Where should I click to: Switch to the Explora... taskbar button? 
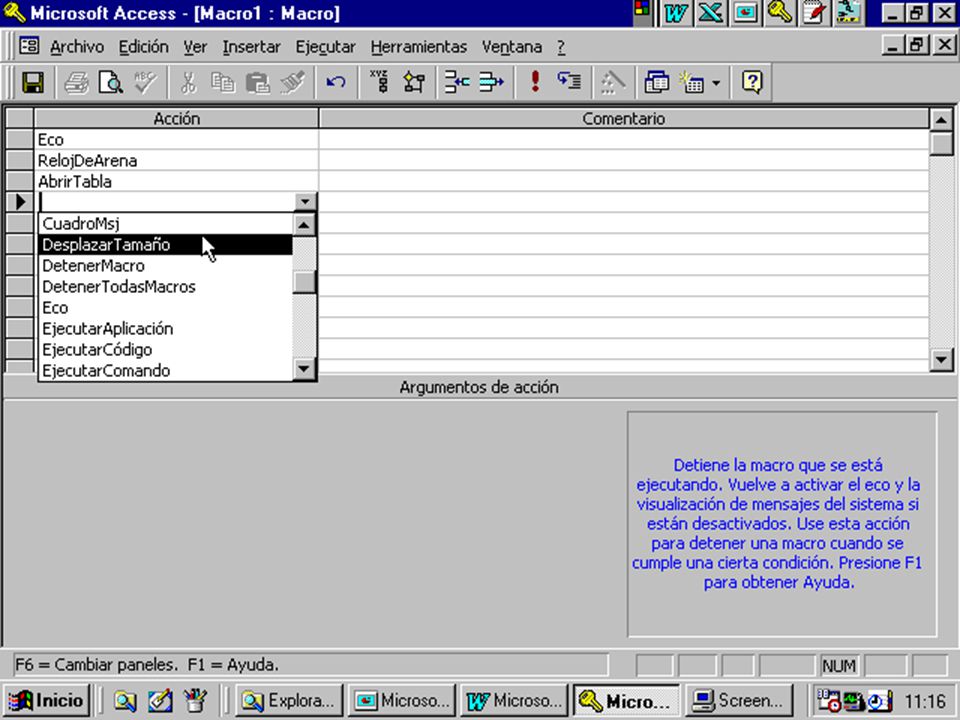pos(289,700)
